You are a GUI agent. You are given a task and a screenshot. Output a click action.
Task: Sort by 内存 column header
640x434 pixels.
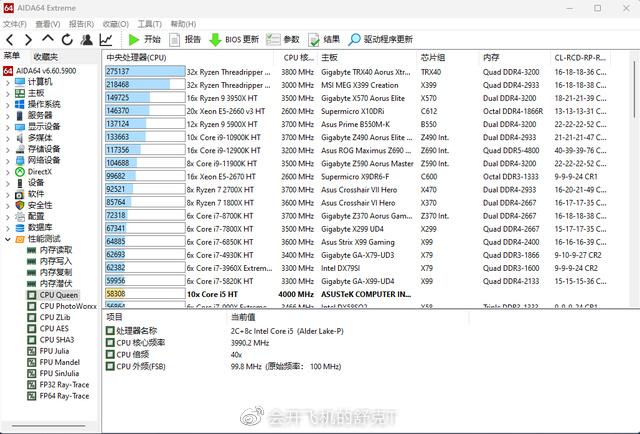(x=491, y=58)
